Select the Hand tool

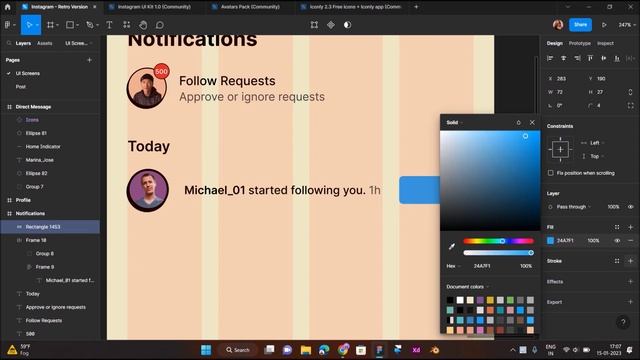coord(143,25)
